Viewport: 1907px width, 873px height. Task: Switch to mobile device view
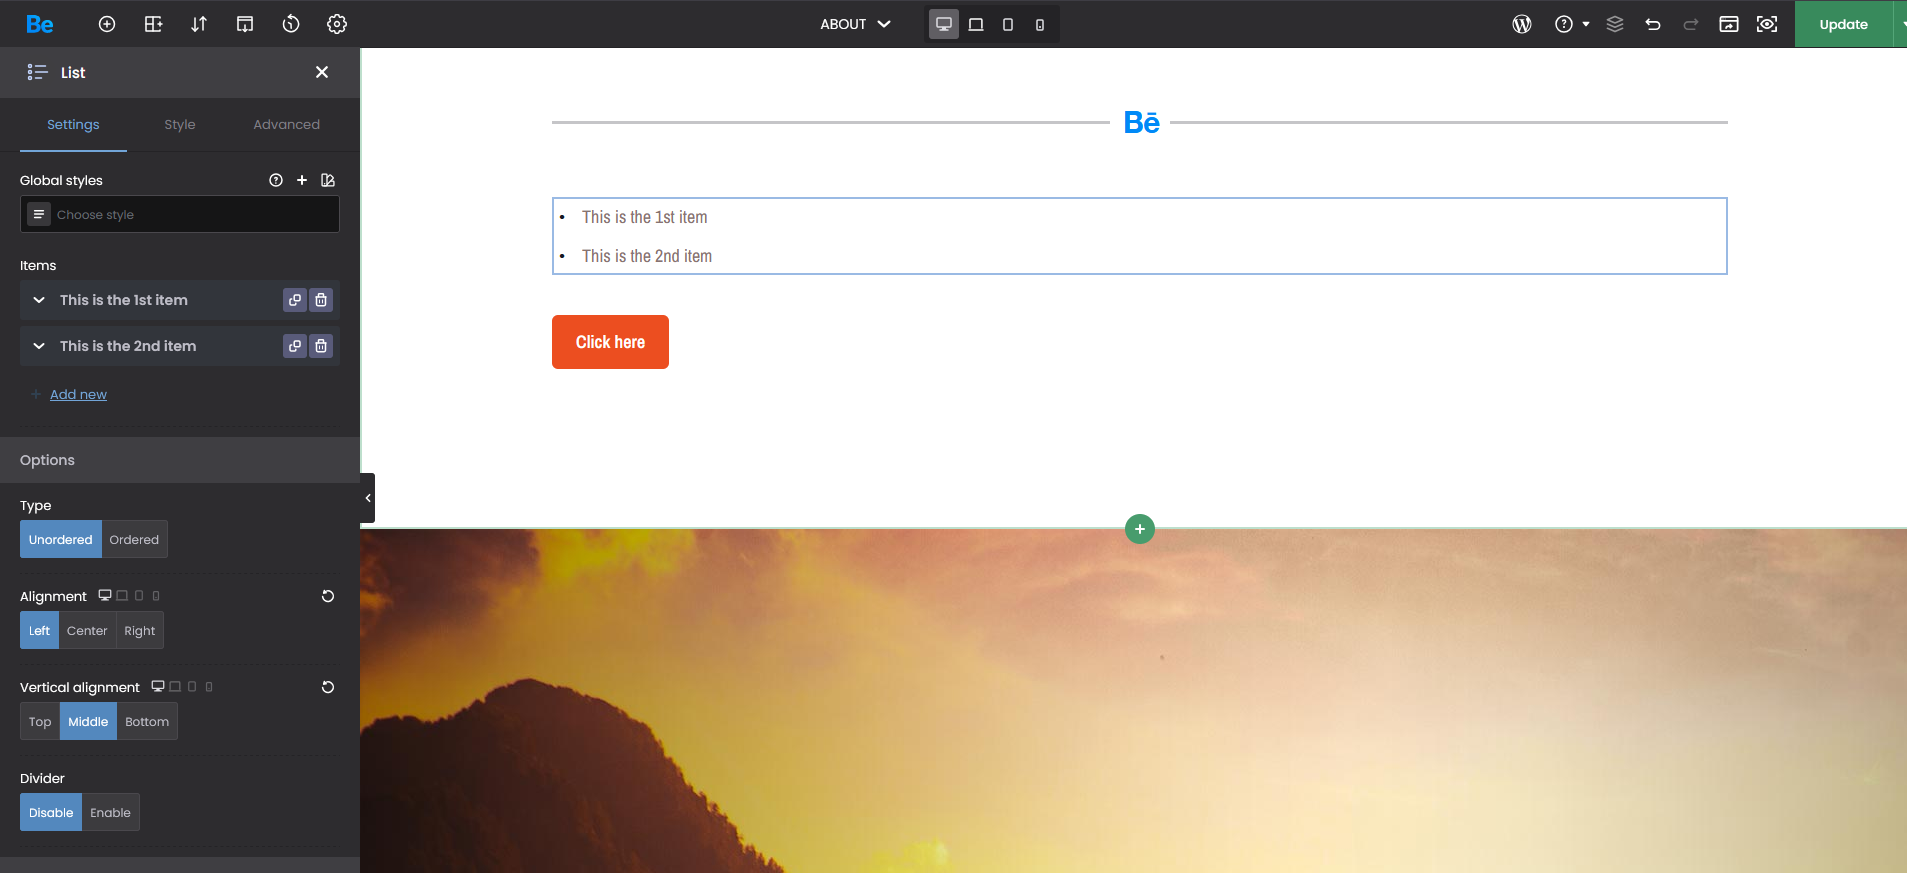coord(1040,24)
